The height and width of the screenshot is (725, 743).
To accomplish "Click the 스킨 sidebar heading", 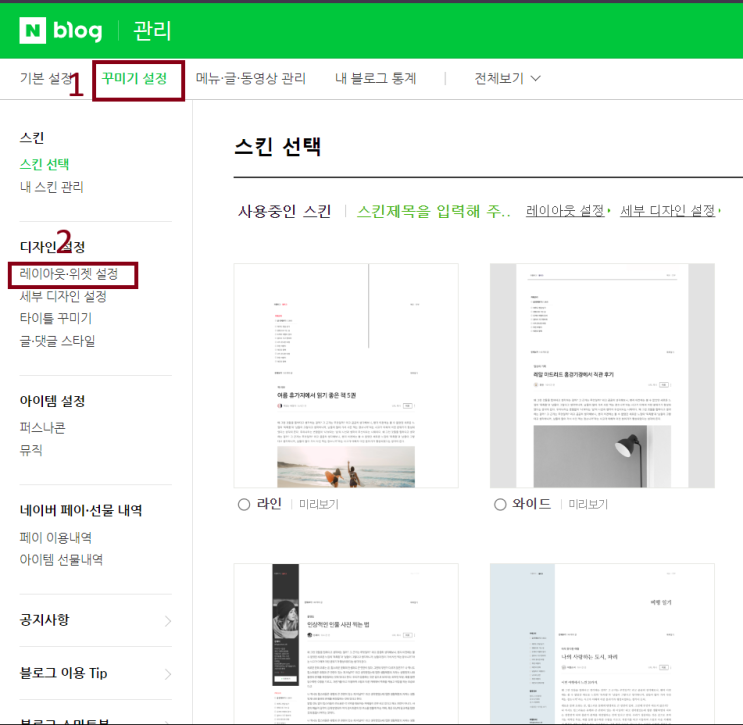I will pyautogui.click(x=32, y=138).
